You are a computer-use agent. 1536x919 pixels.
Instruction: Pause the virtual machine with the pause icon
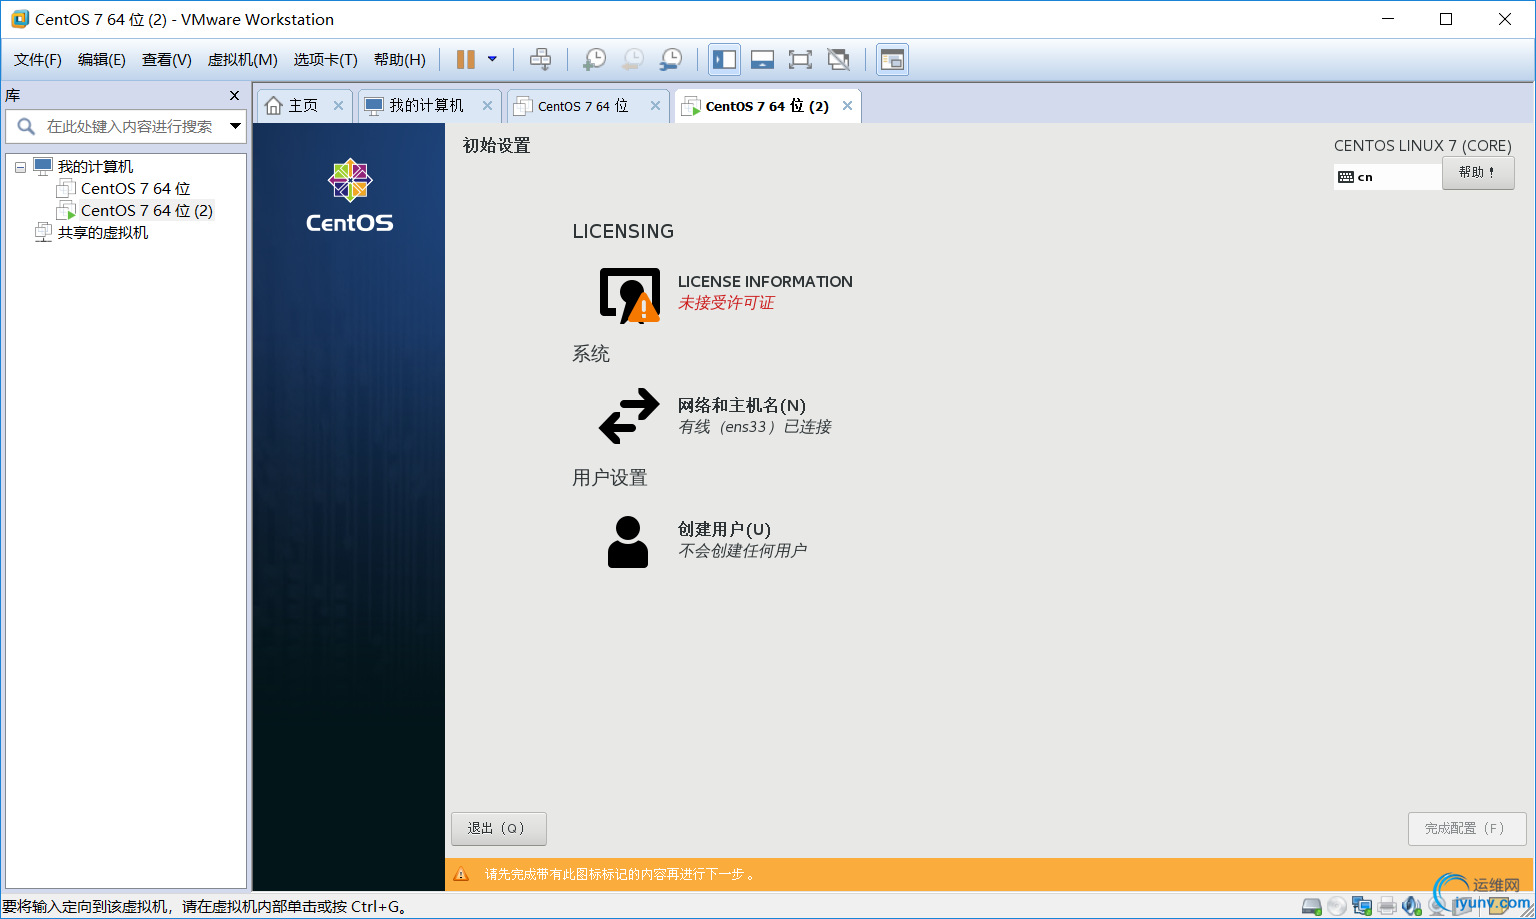pyautogui.click(x=465, y=60)
